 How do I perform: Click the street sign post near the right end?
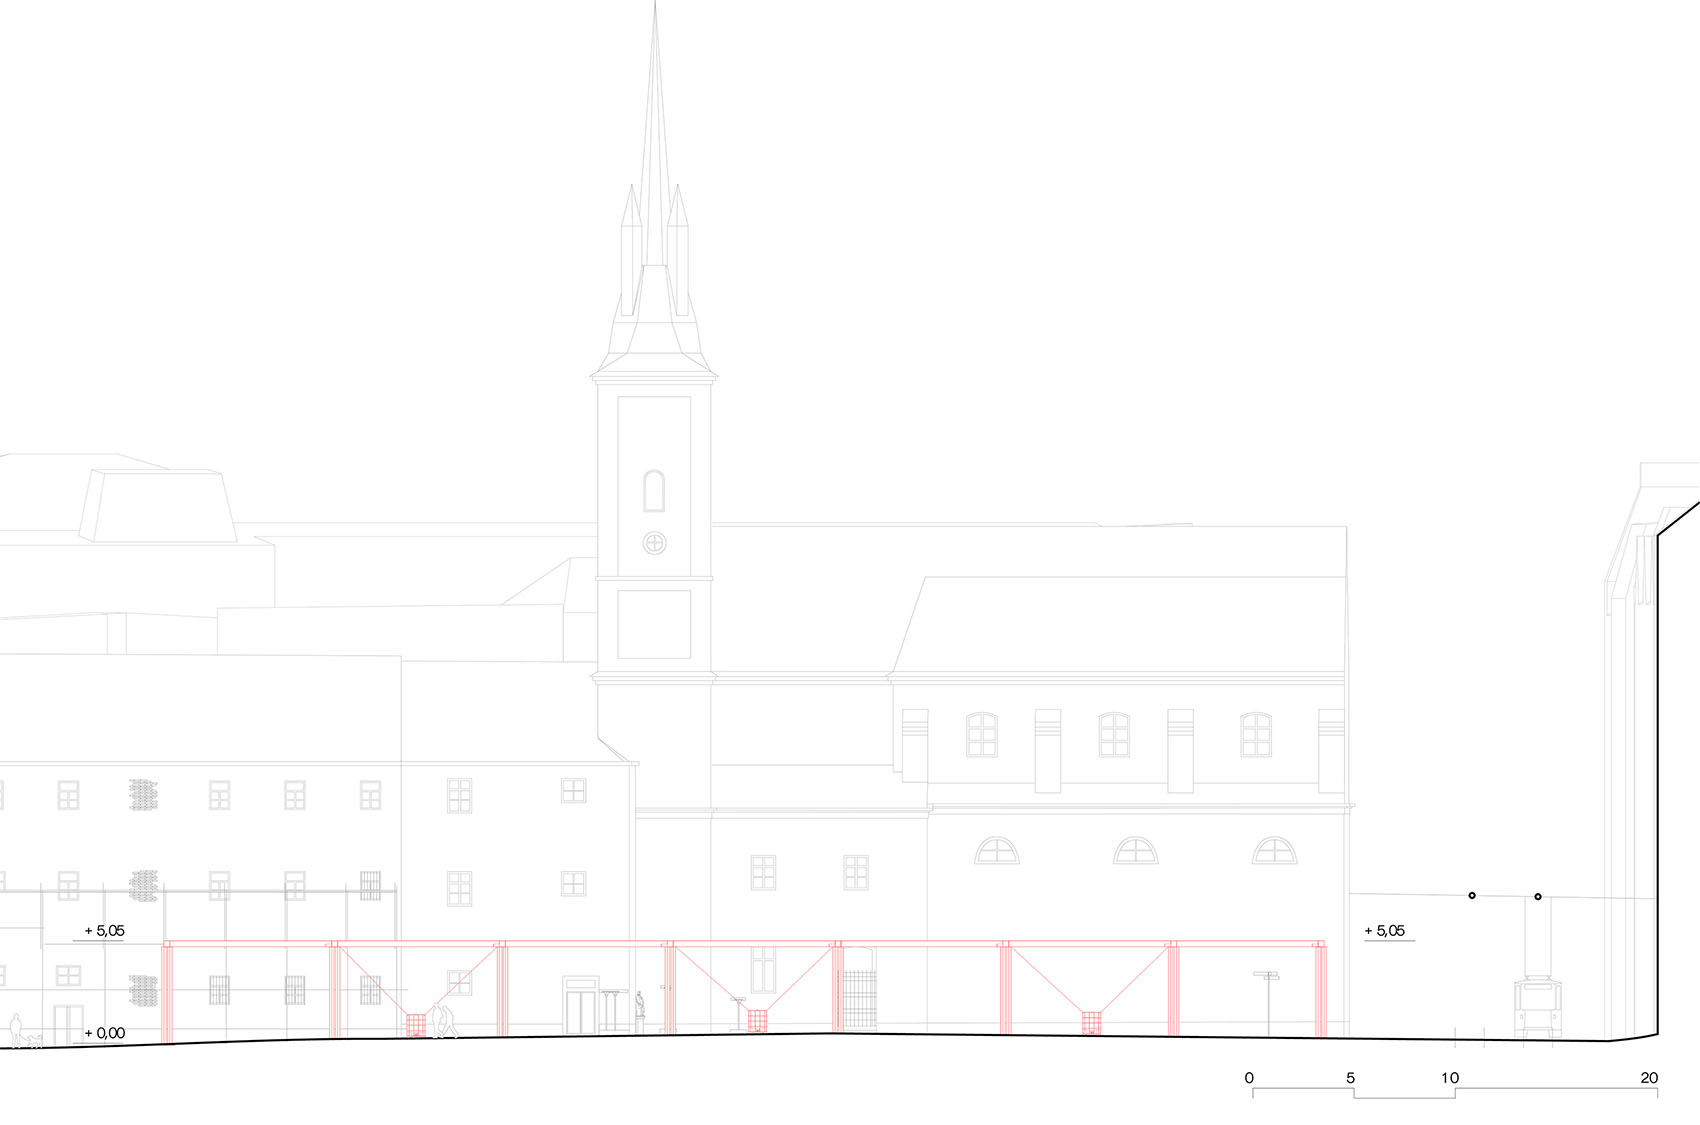[x=1267, y=1000]
